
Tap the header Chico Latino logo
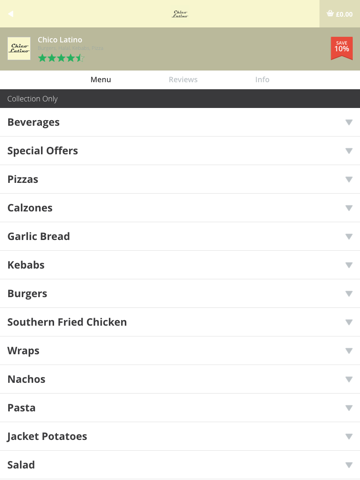(180, 14)
